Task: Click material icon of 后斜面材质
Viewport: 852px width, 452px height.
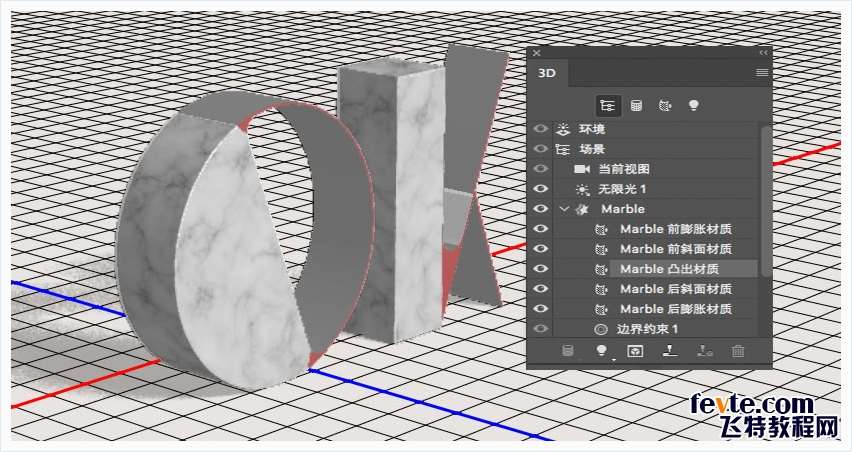Action: [601, 289]
